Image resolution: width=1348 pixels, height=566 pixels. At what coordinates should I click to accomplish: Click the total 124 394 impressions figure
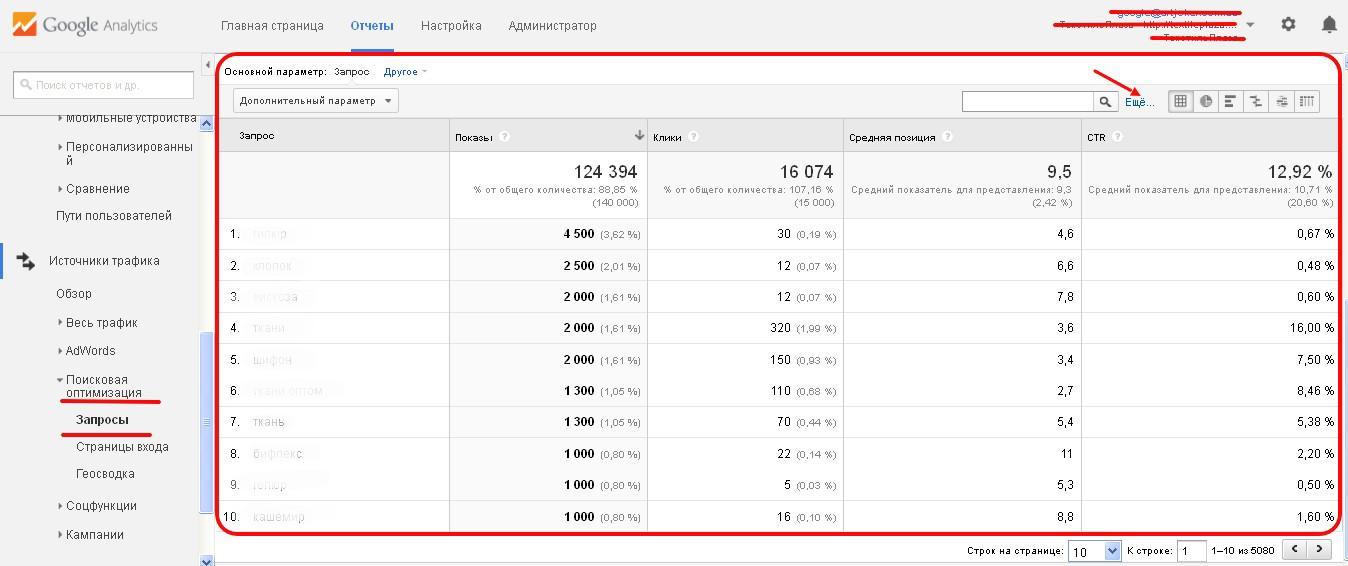pyautogui.click(x=605, y=172)
